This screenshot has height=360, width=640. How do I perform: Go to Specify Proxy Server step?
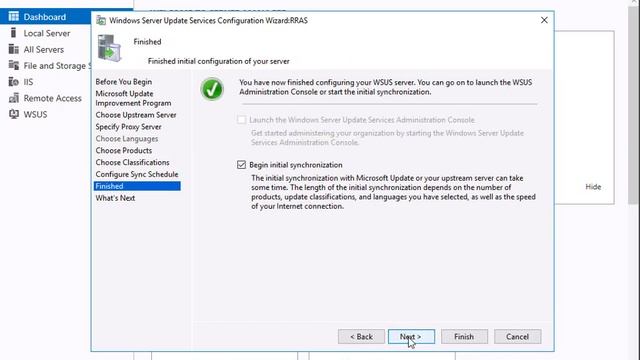coord(129,127)
